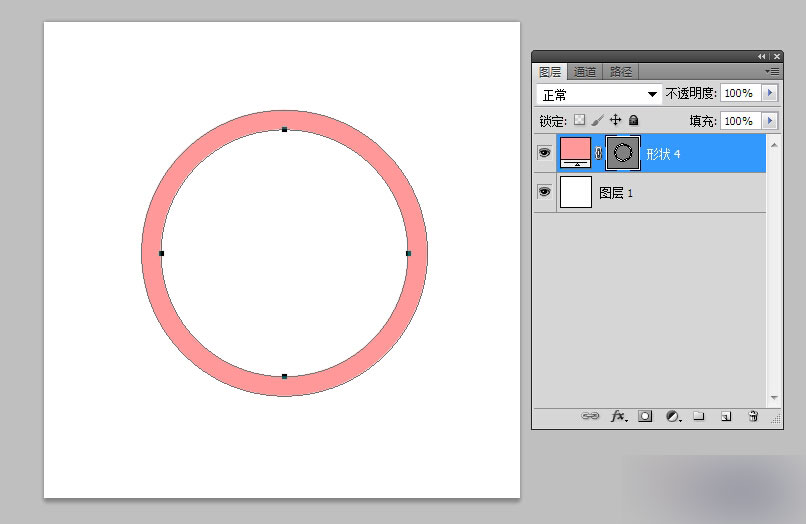Expand the 填充 fill slider arrow
Screen dimensions: 806x524
(770, 121)
